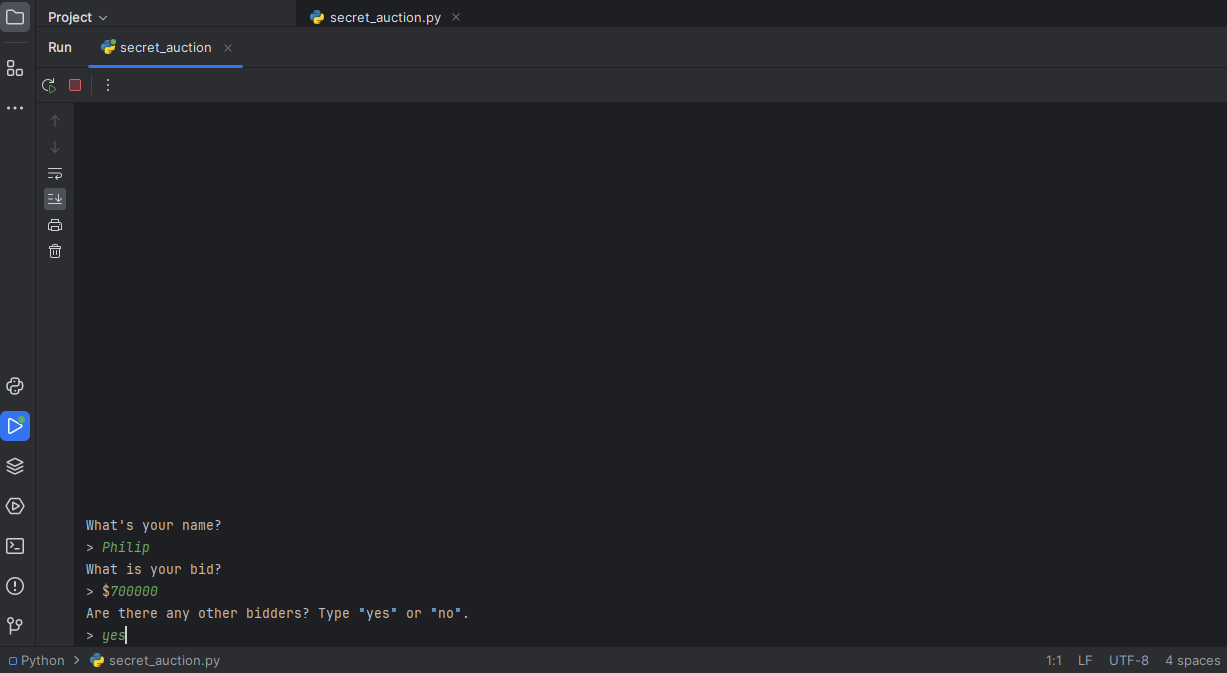
Task: Stop the running secret_auction process
Action: click(x=75, y=85)
